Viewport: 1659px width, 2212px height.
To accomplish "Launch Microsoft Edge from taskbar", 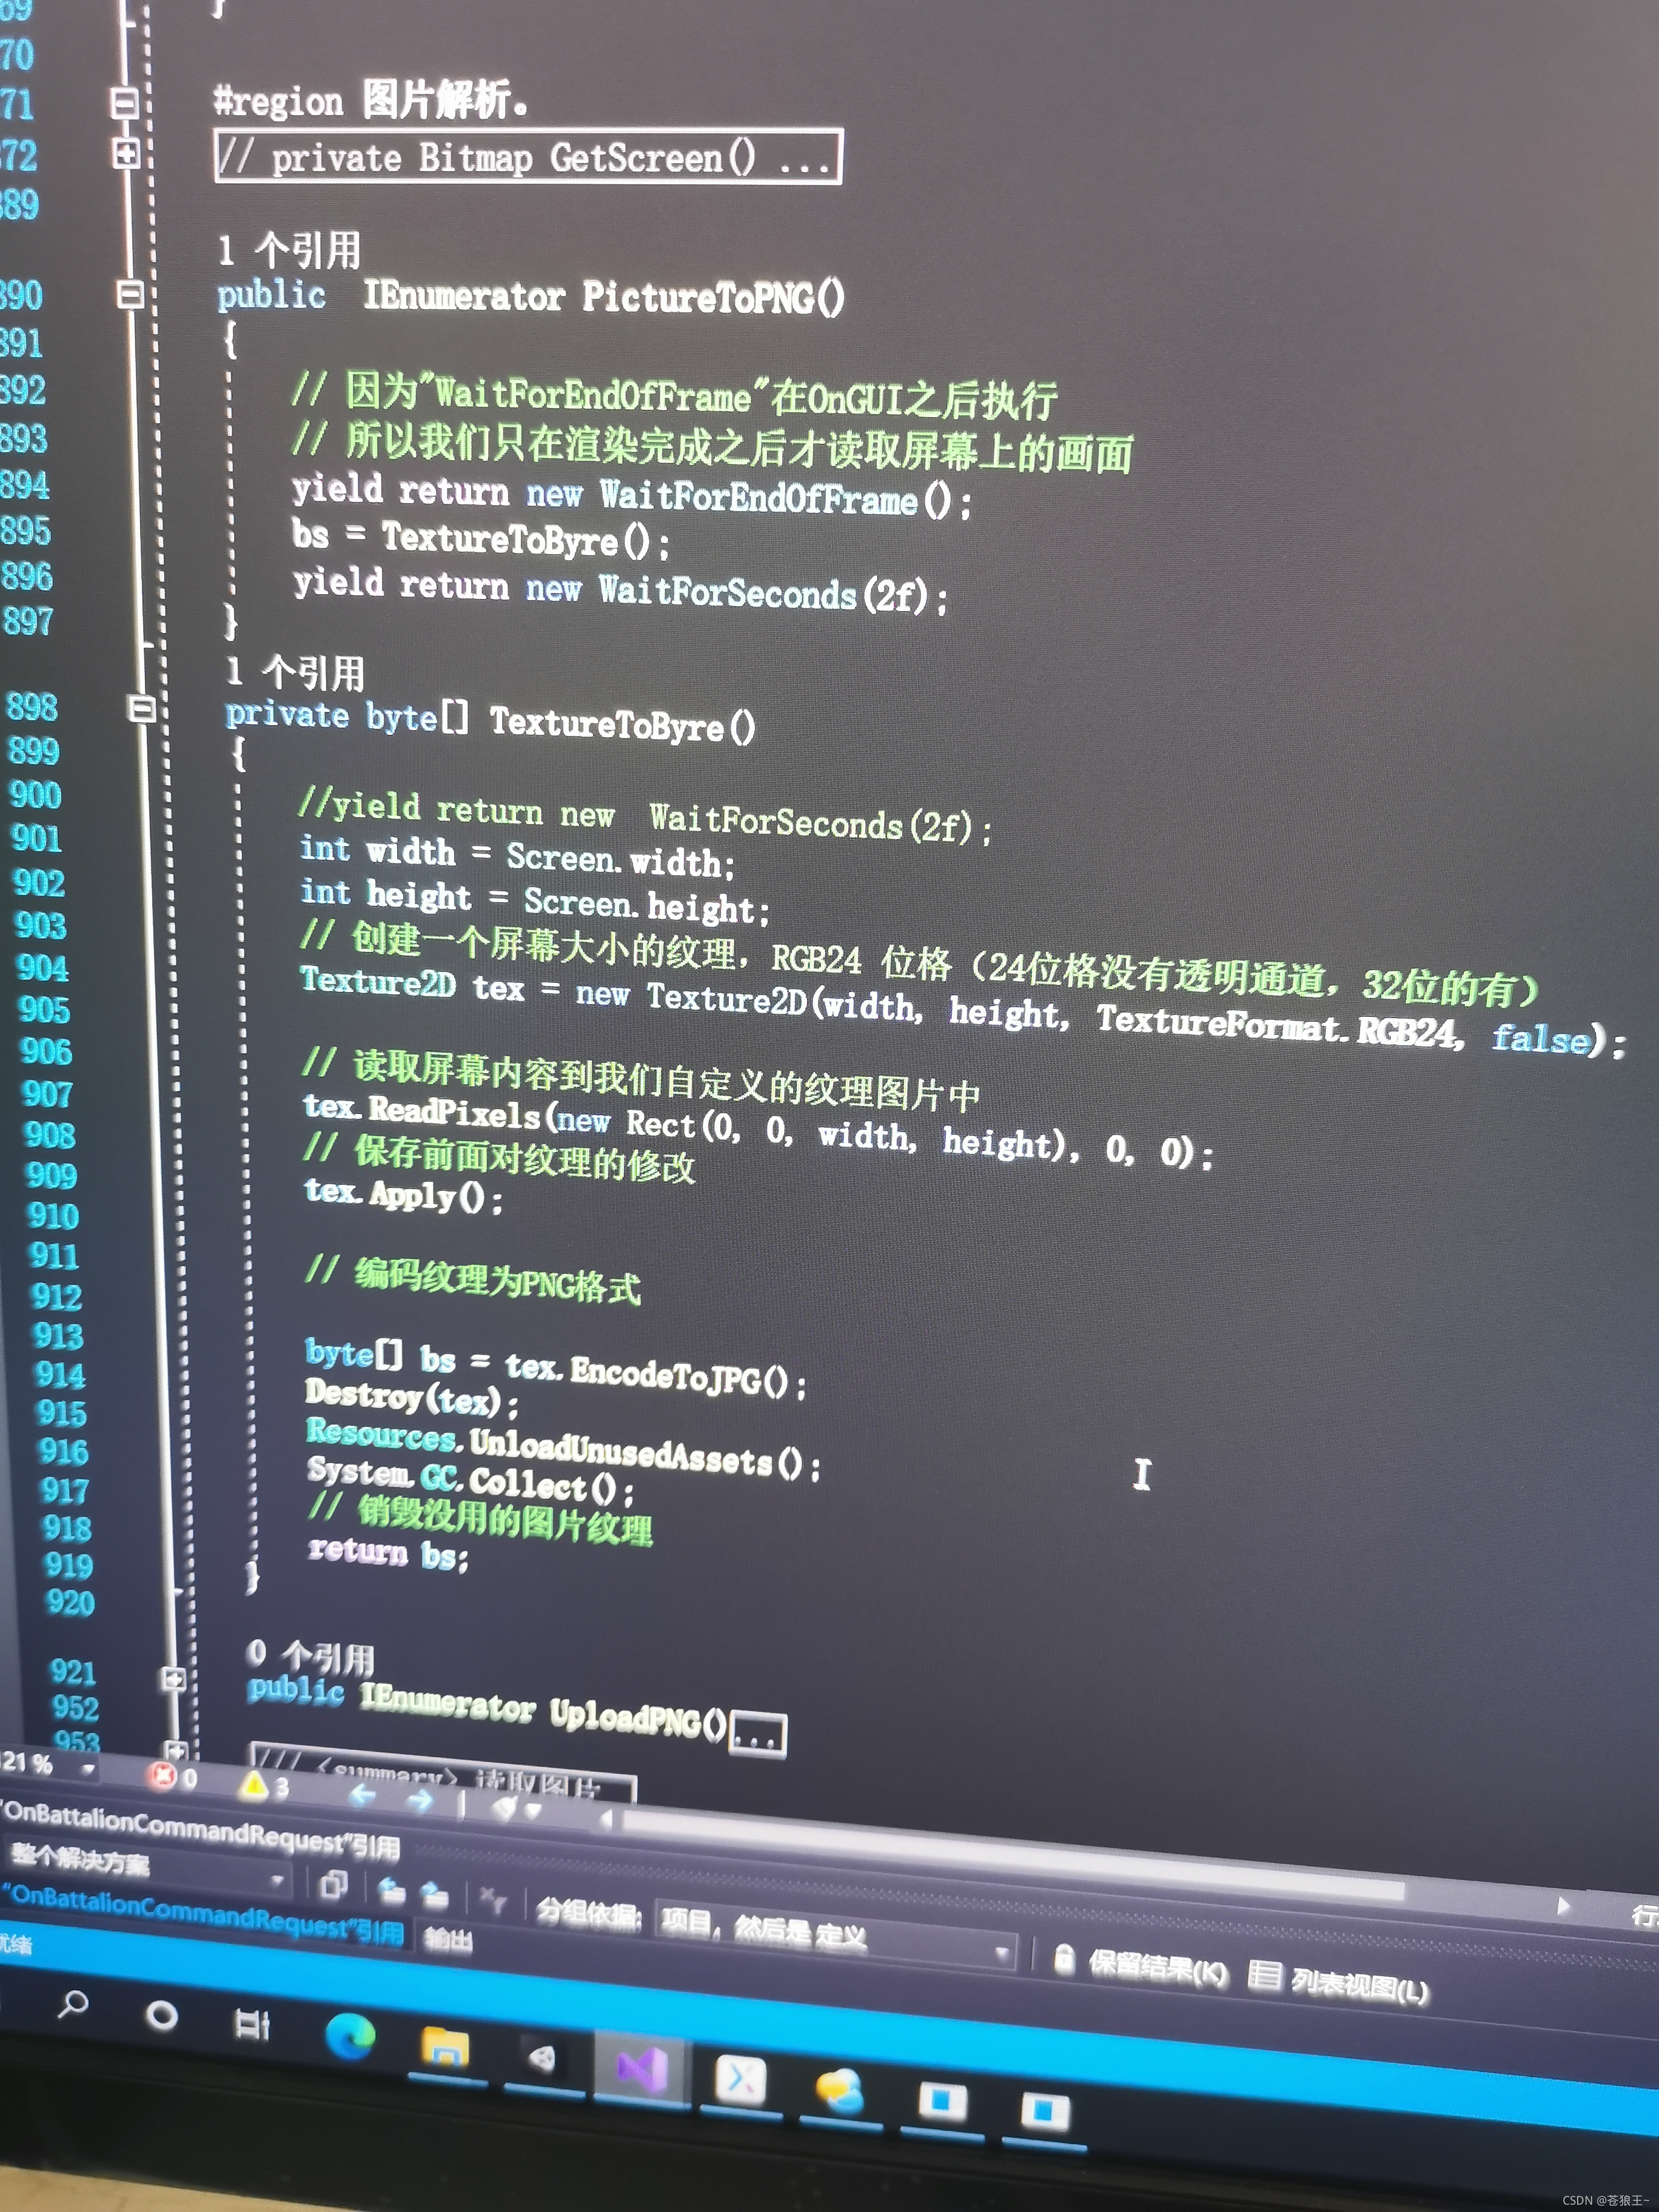I will [x=350, y=2036].
